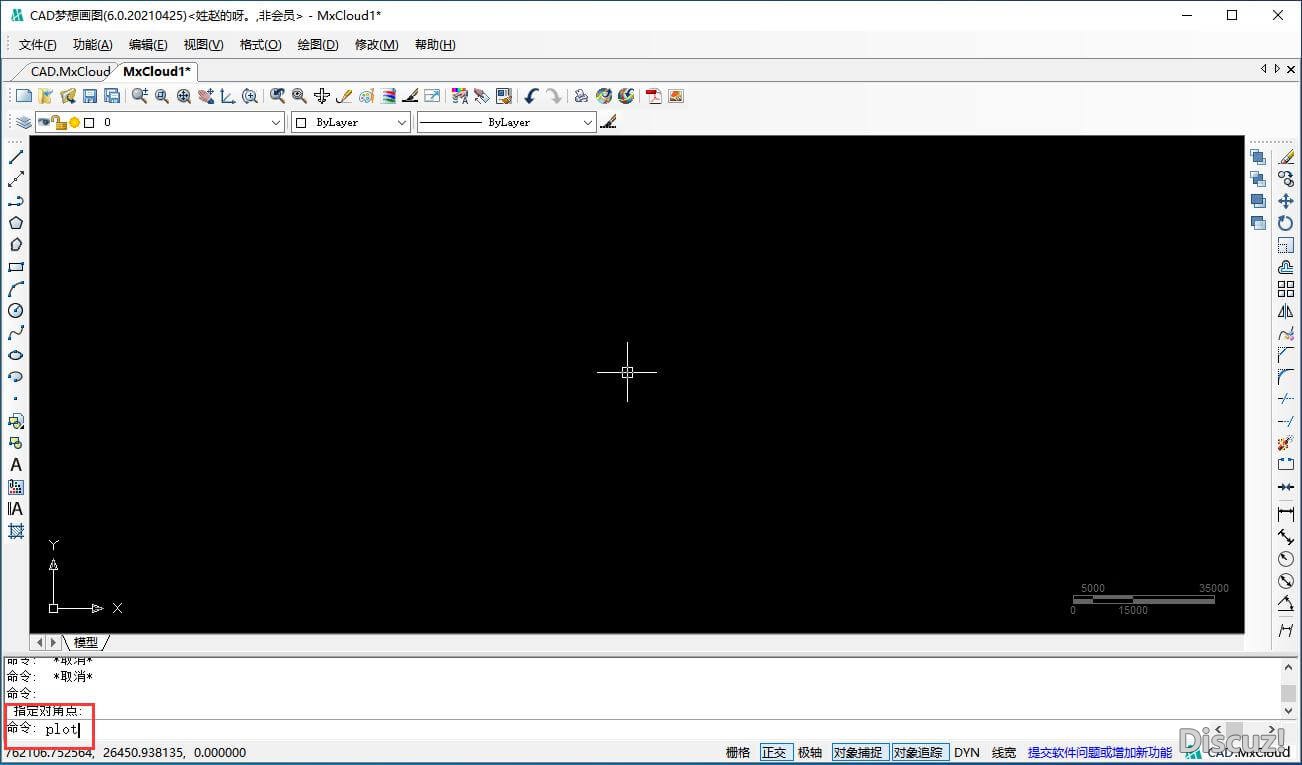This screenshot has width=1302, height=765.
Task: Click the Zoom extents icon
Action: pos(184,96)
